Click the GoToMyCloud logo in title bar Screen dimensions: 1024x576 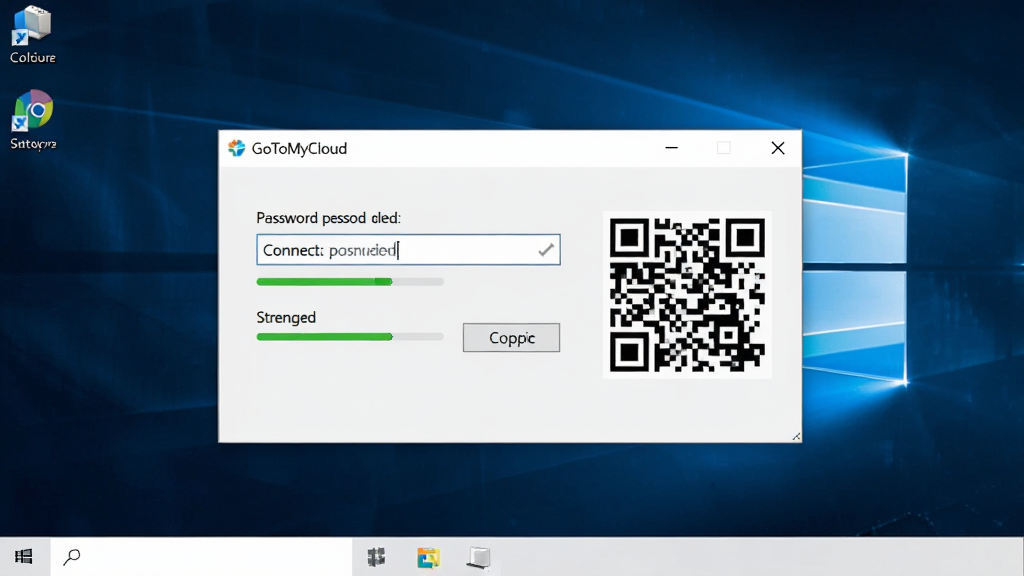236,148
